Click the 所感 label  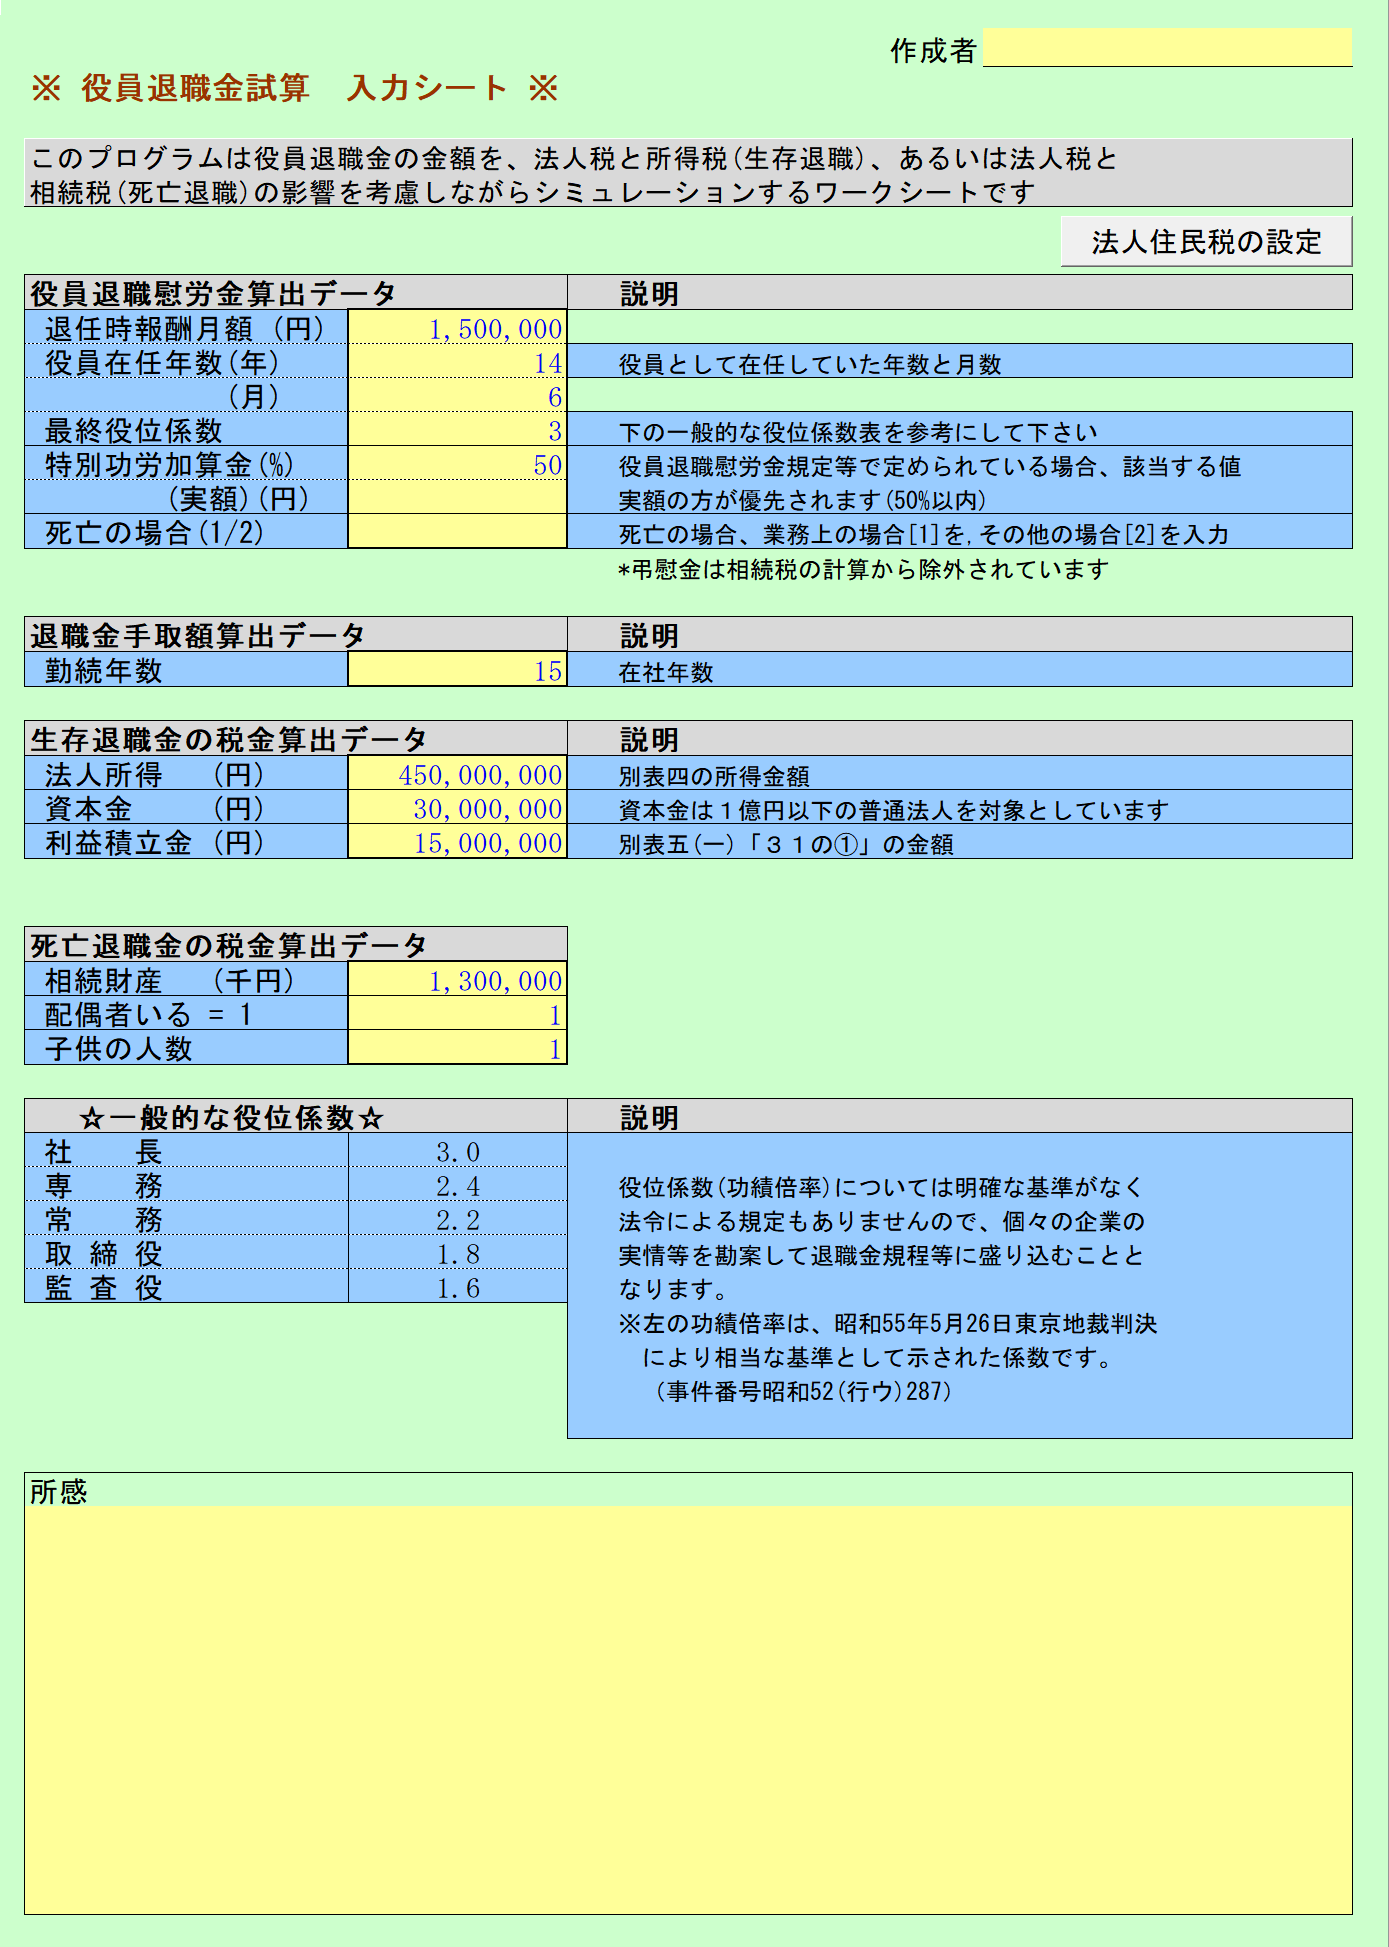pyautogui.click(x=58, y=1491)
